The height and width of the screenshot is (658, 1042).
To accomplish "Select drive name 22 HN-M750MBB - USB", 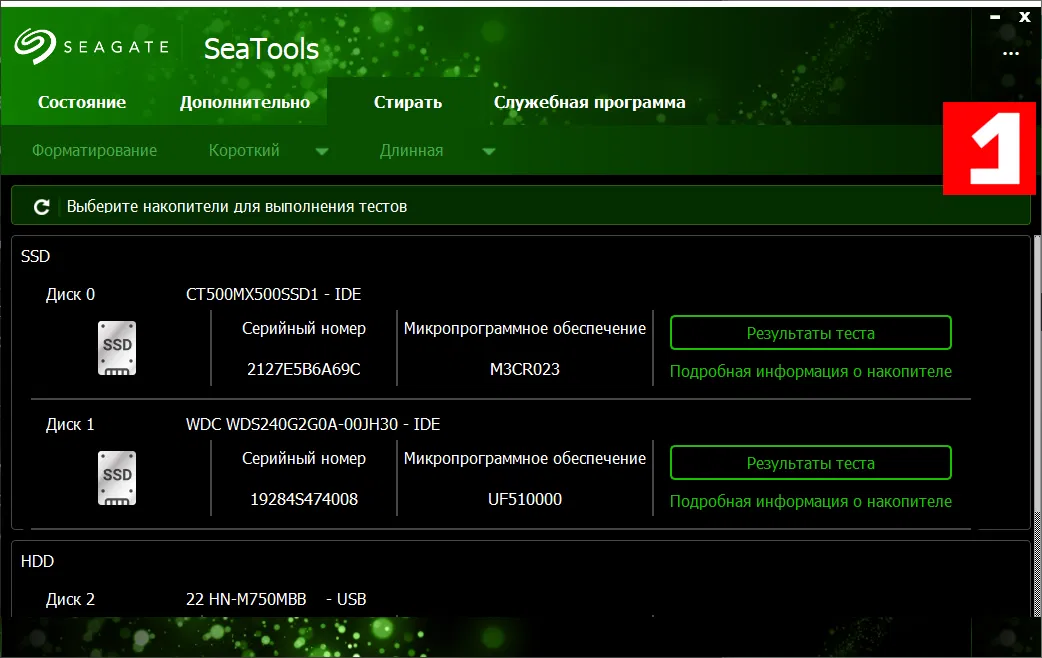I will tap(276, 600).
